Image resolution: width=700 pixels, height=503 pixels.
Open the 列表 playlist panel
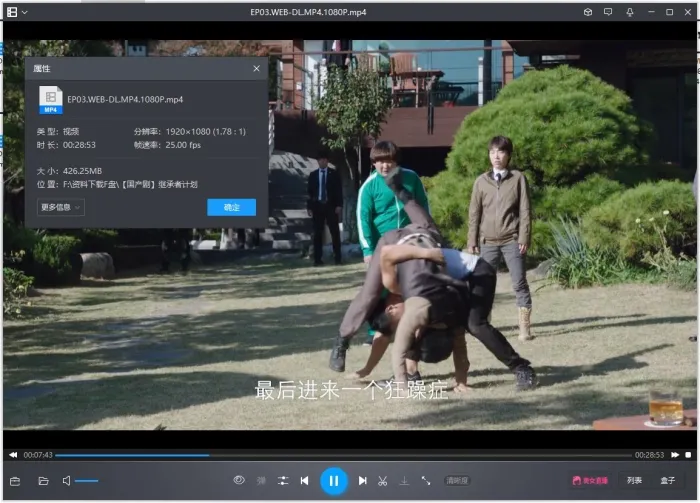click(x=634, y=481)
